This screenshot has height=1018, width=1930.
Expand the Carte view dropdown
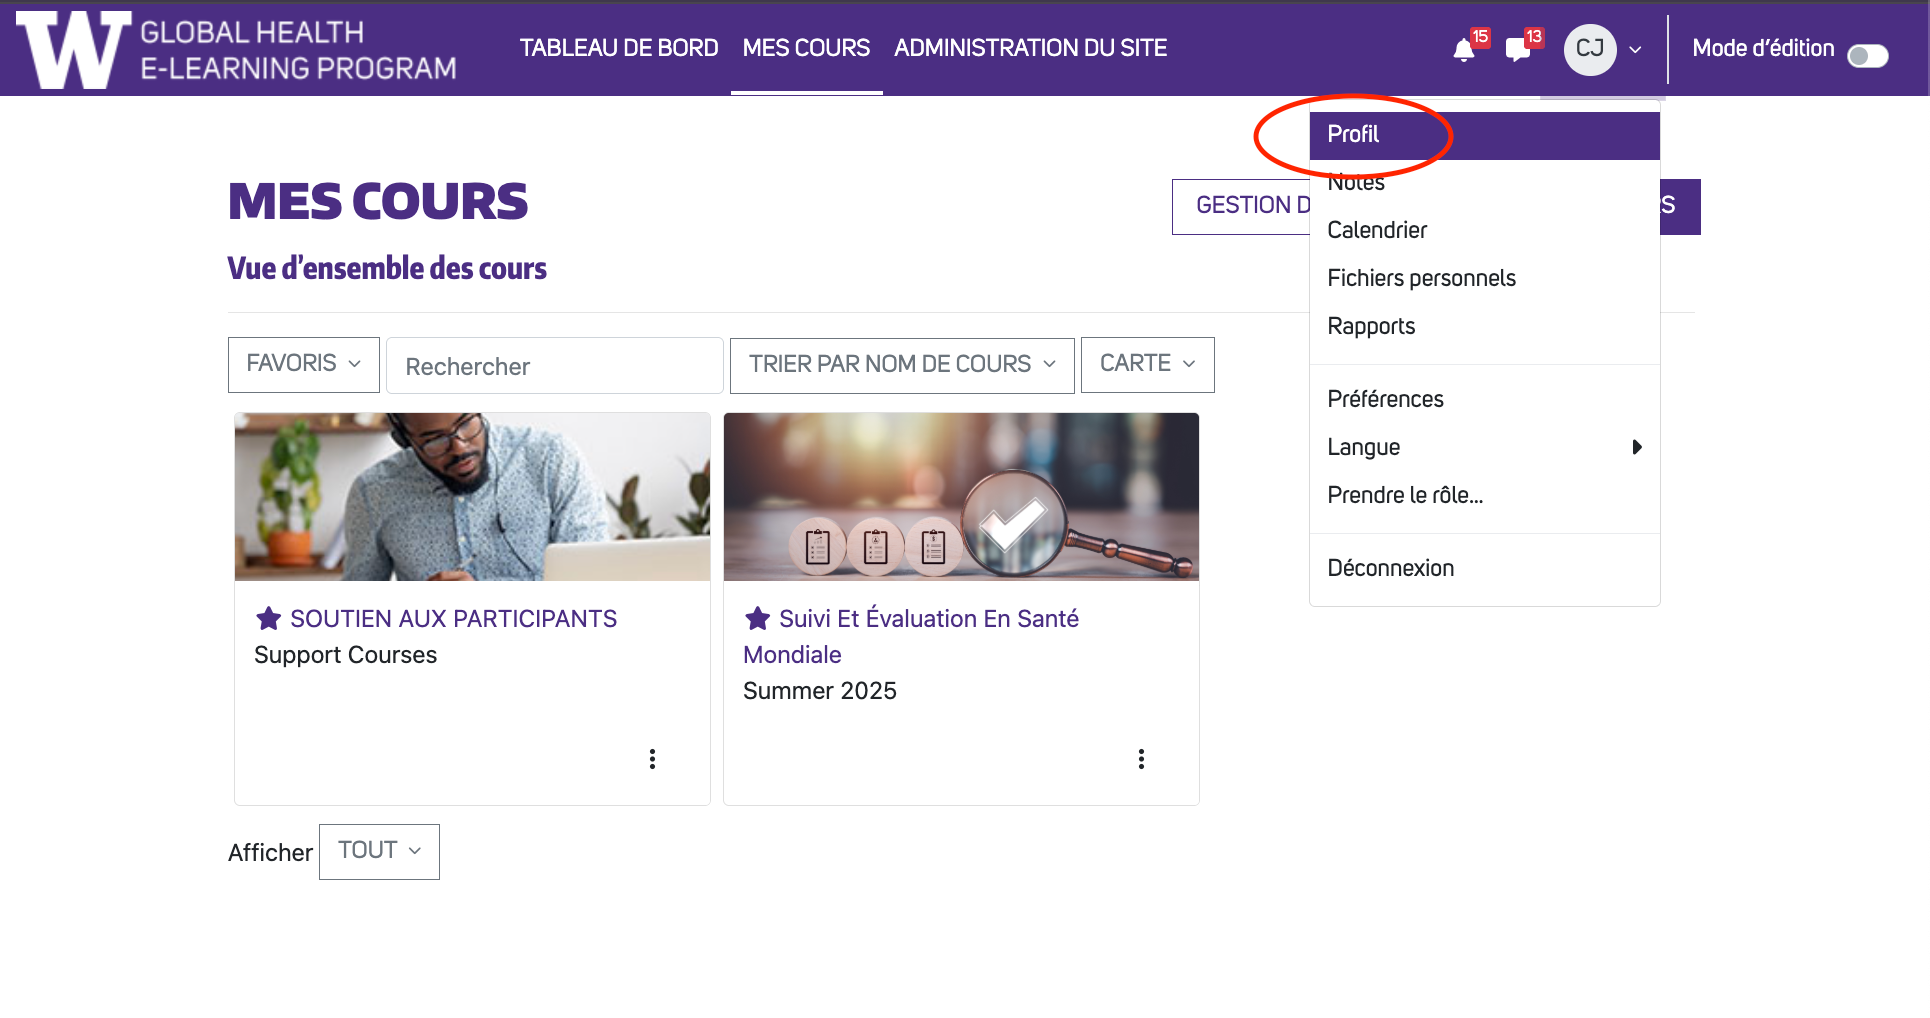[x=1147, y=364]
